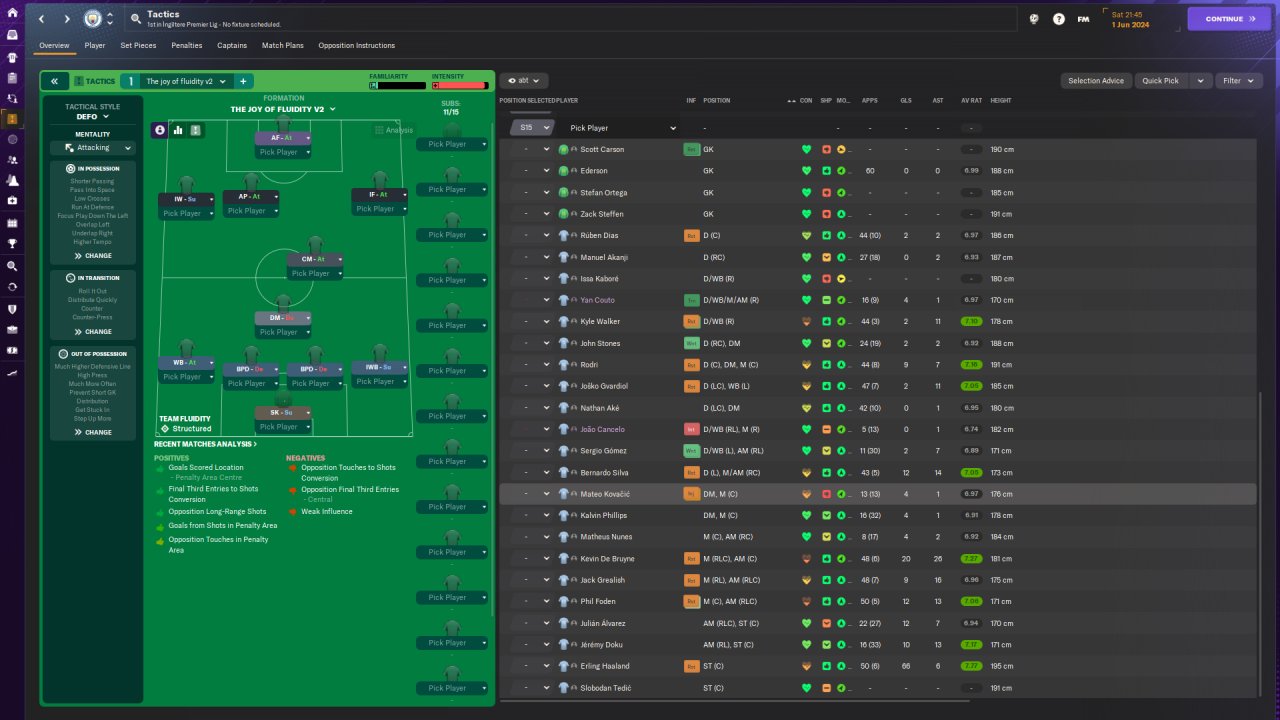This screenshot has width=1280, height=720.
Task: Open the Filter dropdown
Action: coord(1237,81)
